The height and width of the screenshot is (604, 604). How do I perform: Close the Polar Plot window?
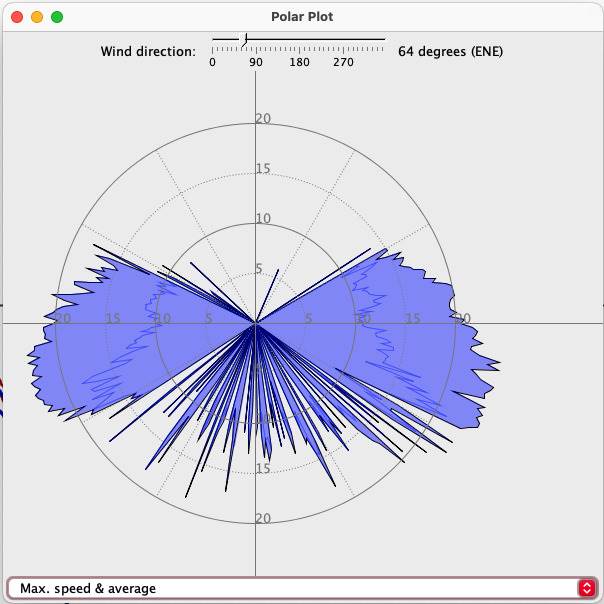tap(17, 17)
